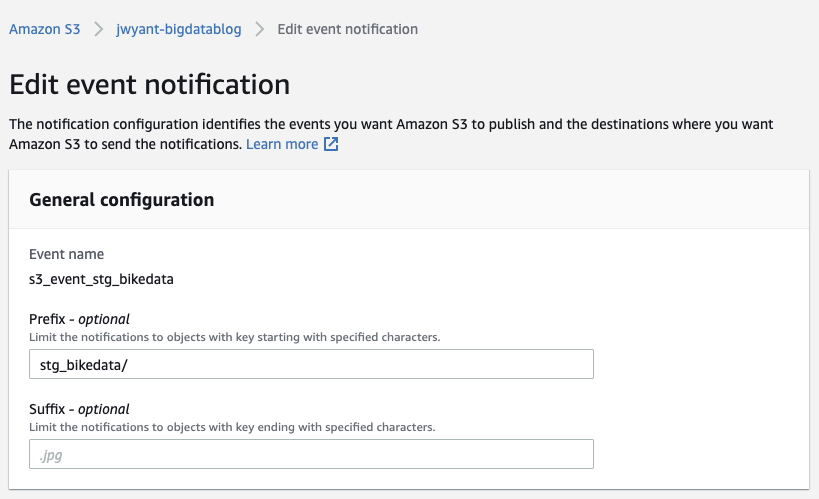Click the chevron after jwyant-bigdatablog breadcrumb
819x499 pixels.
coord(260,29)
